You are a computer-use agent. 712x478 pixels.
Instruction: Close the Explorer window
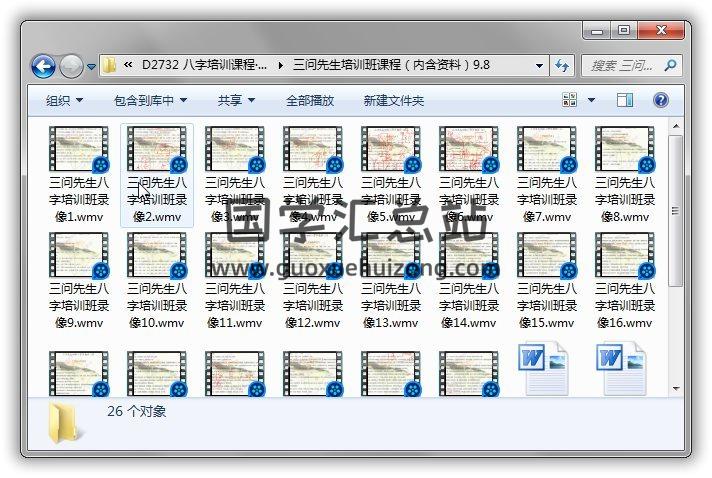[661, 31]
